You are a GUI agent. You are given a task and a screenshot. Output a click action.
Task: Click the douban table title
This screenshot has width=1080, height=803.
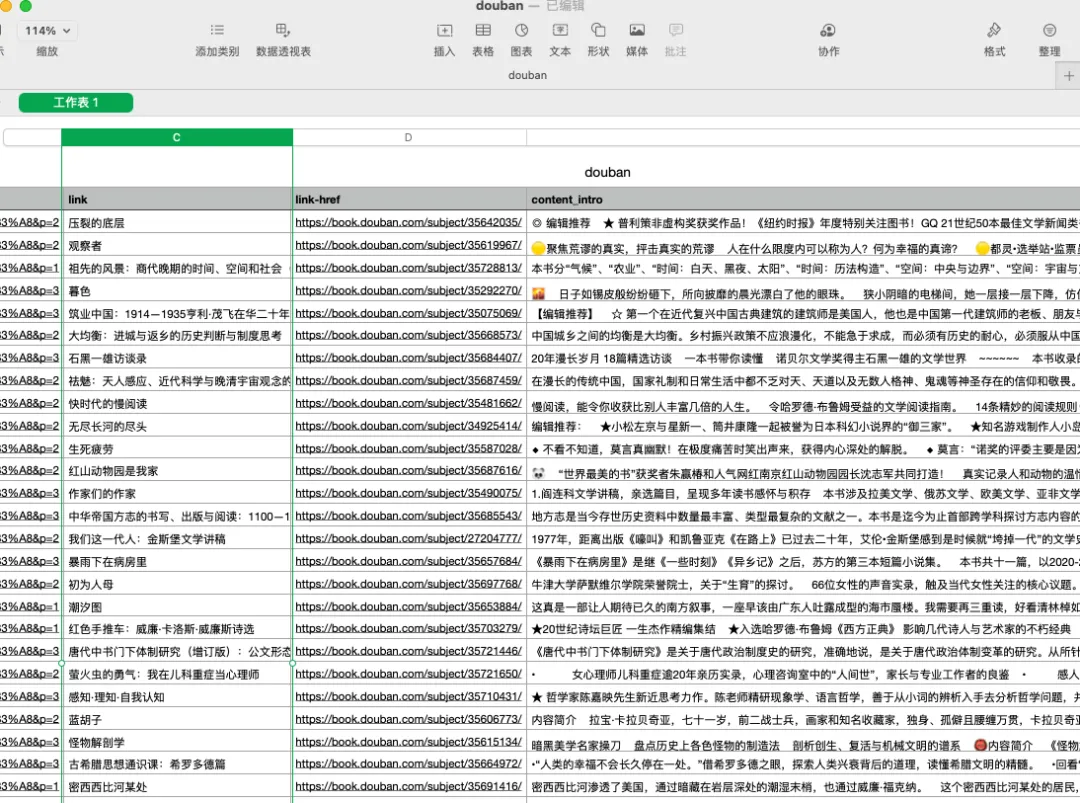coord(607,172)
